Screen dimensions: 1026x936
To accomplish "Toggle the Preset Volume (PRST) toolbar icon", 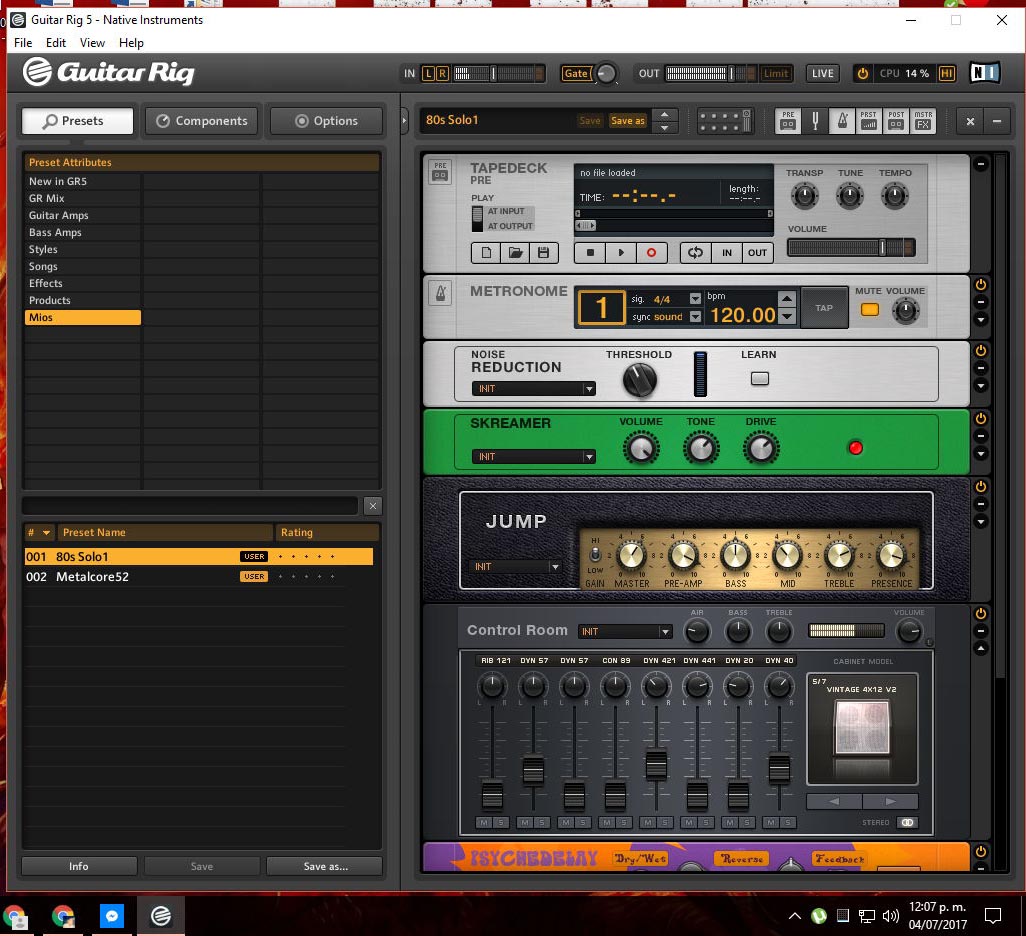I will pos(869,121).
